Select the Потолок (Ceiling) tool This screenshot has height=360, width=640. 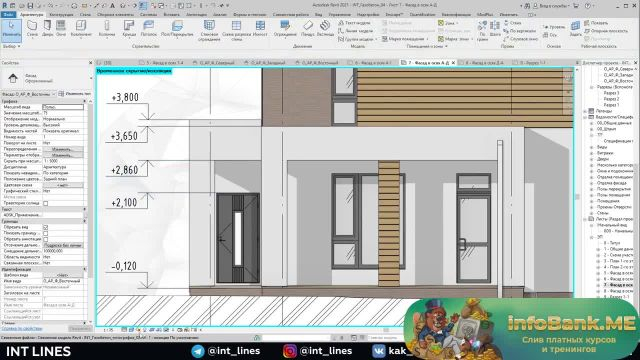click(149, 29)
